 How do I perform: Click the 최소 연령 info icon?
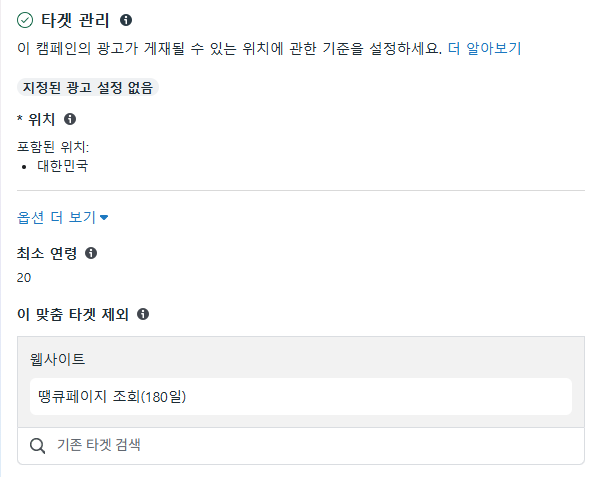tap(91, 253)
